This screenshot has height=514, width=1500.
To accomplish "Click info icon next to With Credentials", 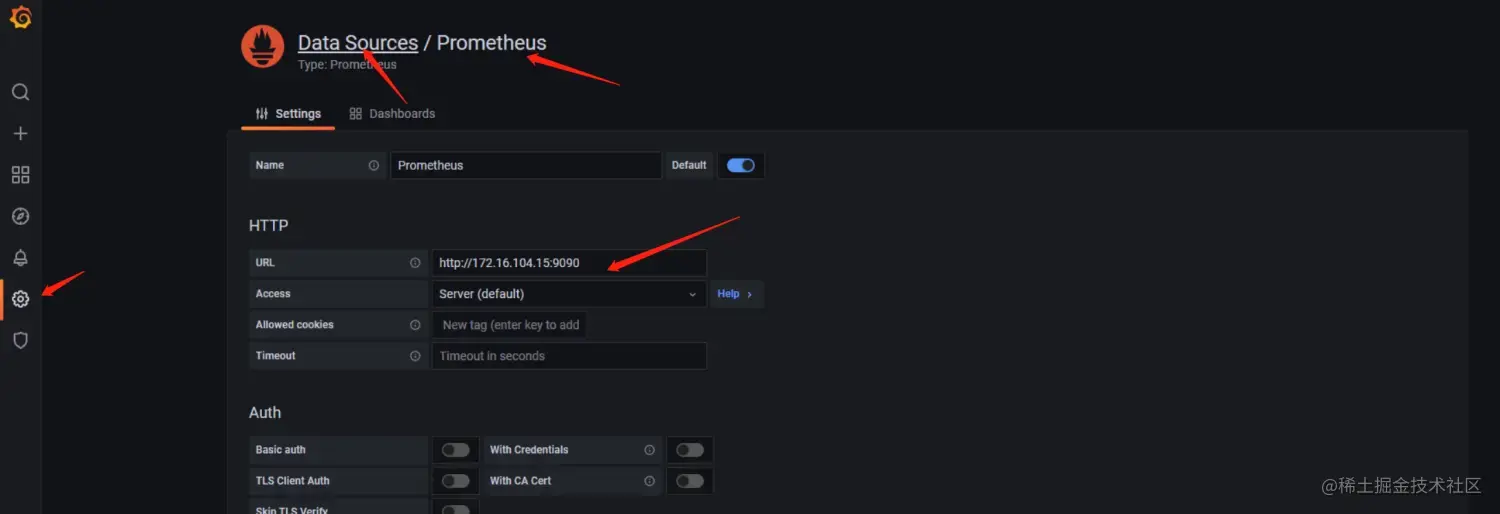I will tap(650, 450).
